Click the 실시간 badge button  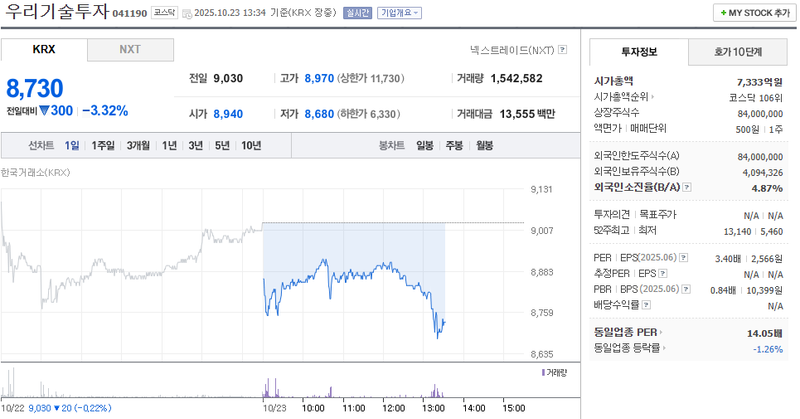pos(357,13)
